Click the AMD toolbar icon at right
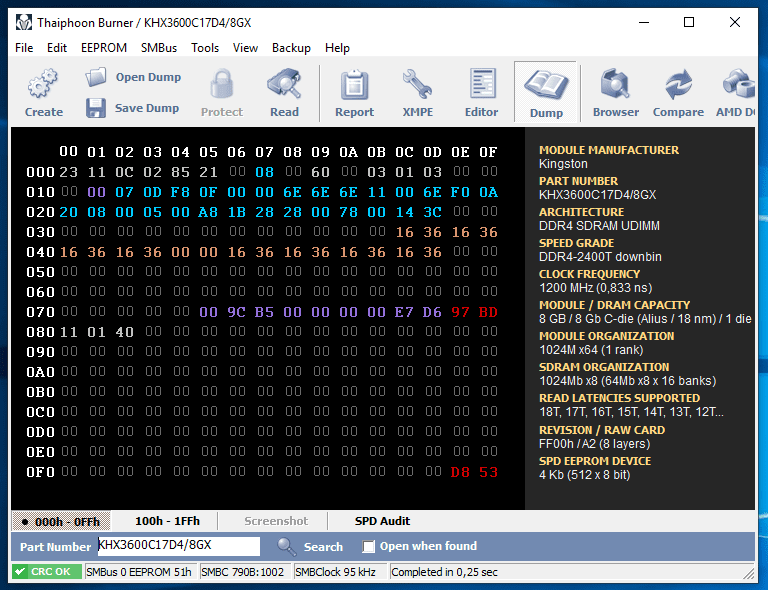This screenshot has height=590, width=768. (738, 84)
